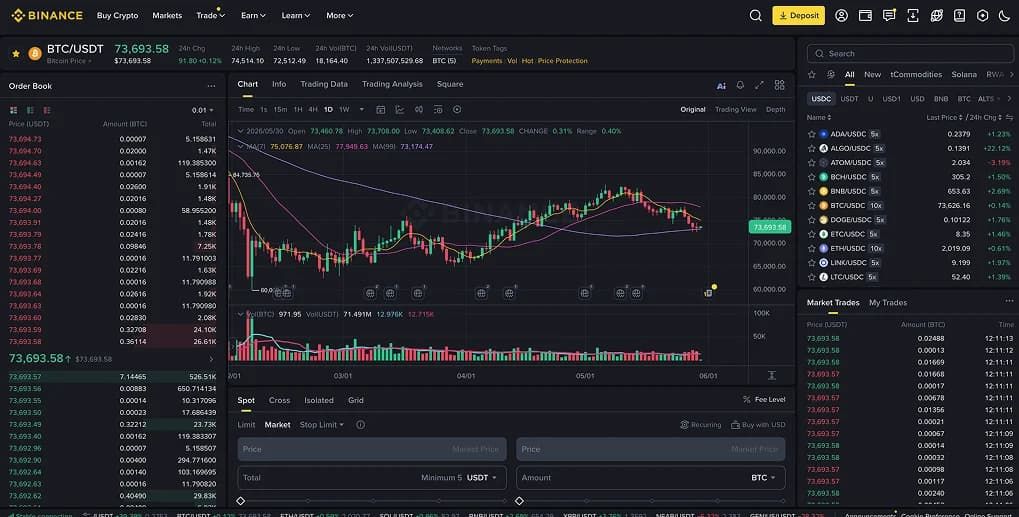Click the sell-side percentage slider handle
The width and height of the screenshot is (1019, 517).
point(519,501)
